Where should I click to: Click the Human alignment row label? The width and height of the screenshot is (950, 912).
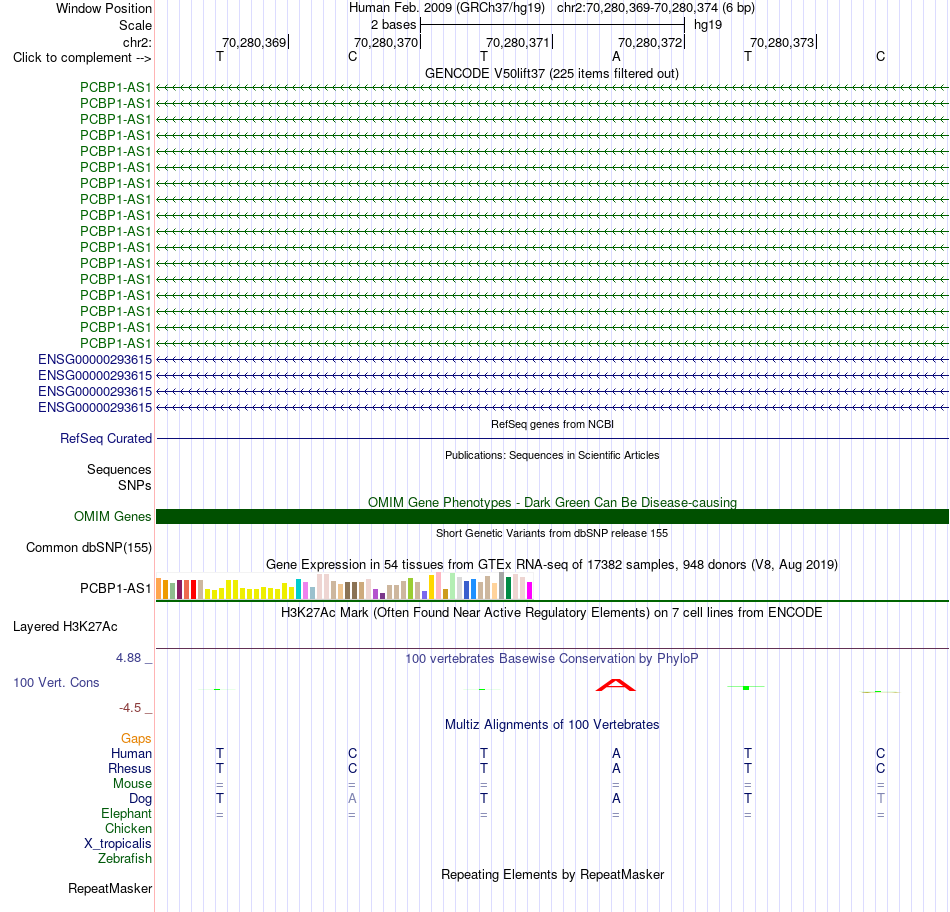(x=131, y=753)
